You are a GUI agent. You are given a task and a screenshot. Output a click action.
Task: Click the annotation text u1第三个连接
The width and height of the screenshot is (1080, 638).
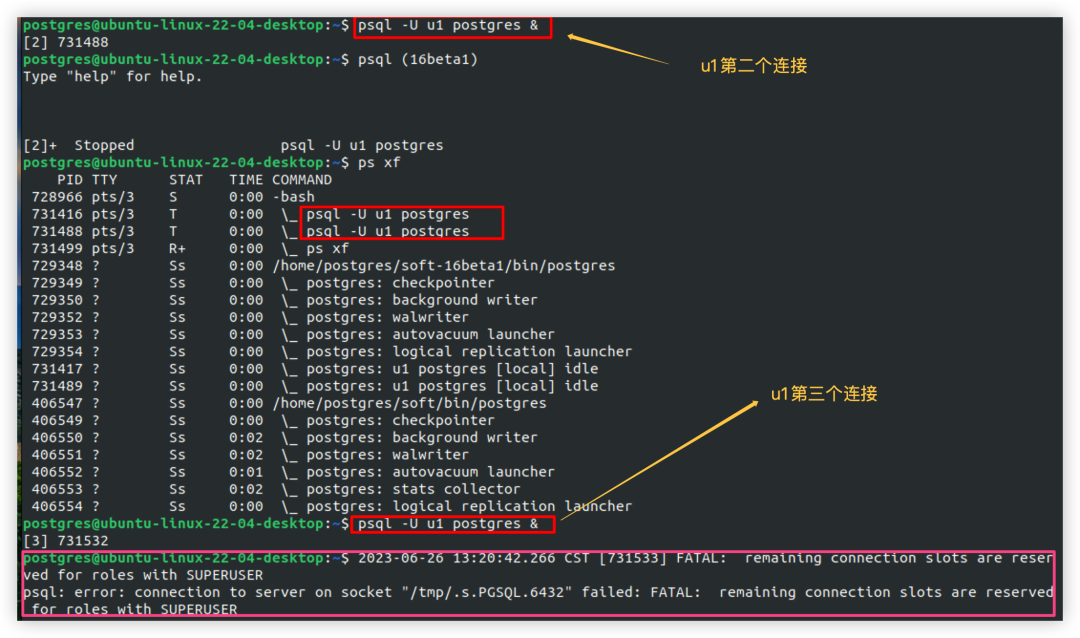[824, 394]
